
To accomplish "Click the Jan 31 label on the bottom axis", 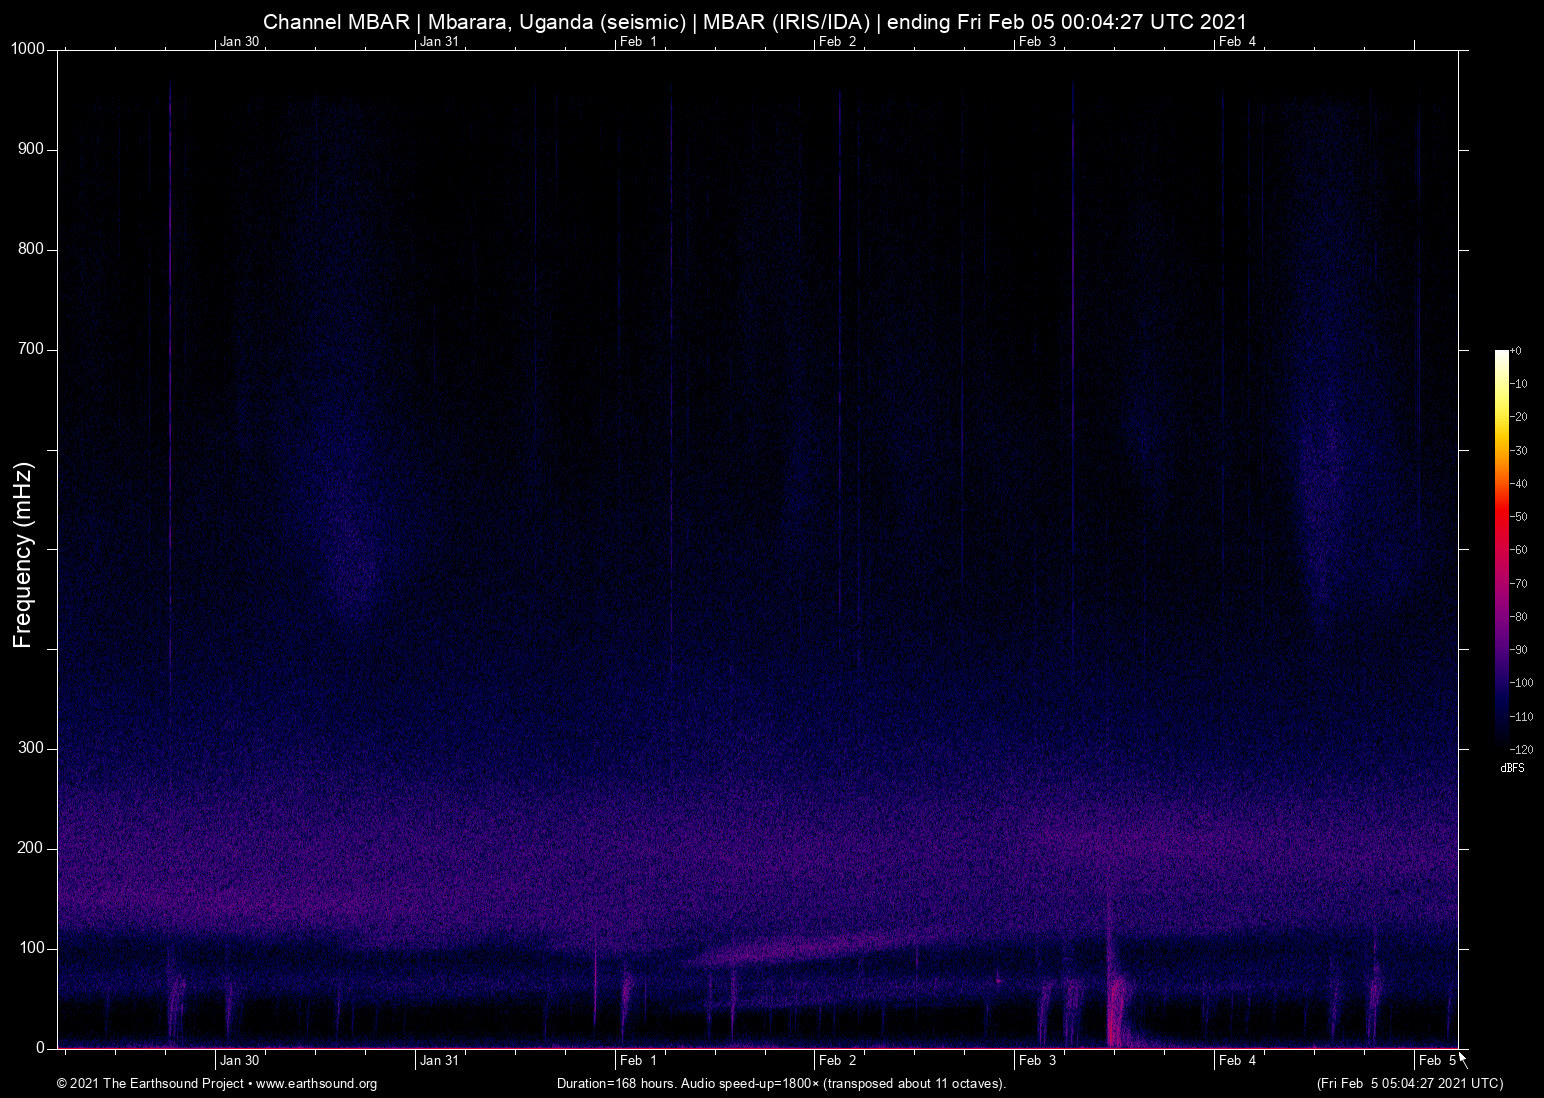I will click(439, 1061).
